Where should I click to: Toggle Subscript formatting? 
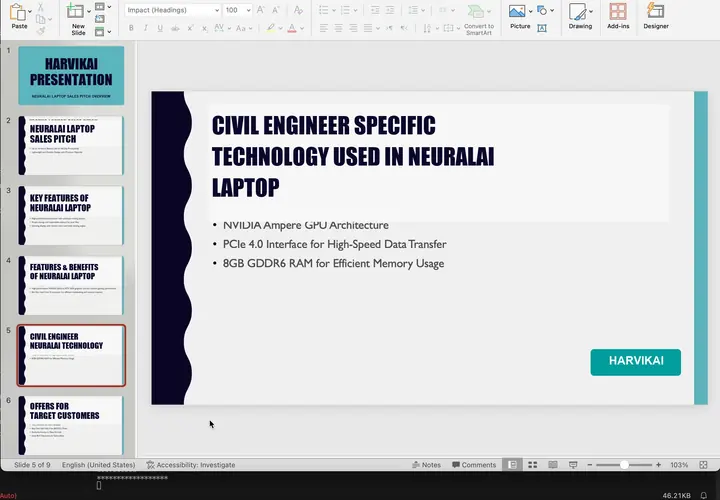tap(204, 28)
